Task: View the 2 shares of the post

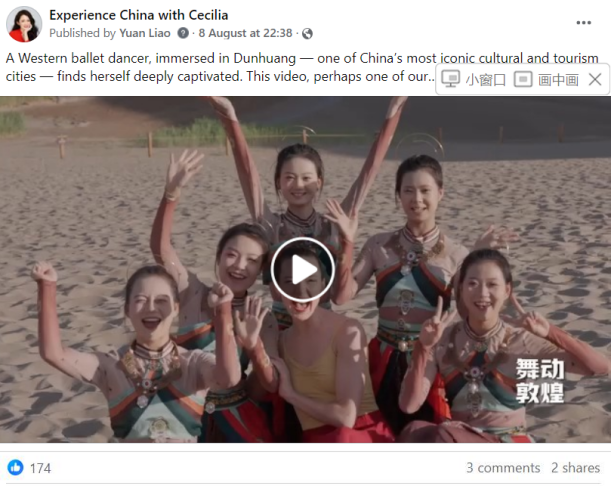Action: [x=575, y=468]
